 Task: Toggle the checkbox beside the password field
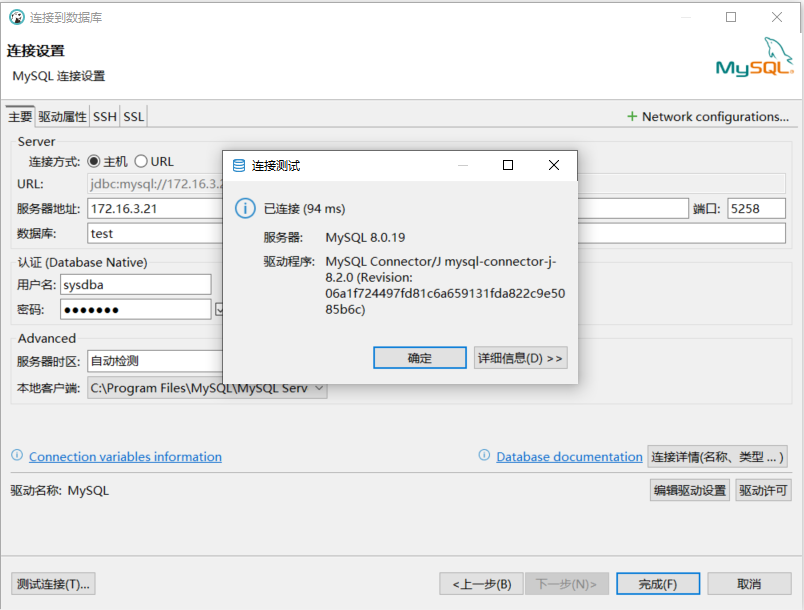tap(220, 310)
